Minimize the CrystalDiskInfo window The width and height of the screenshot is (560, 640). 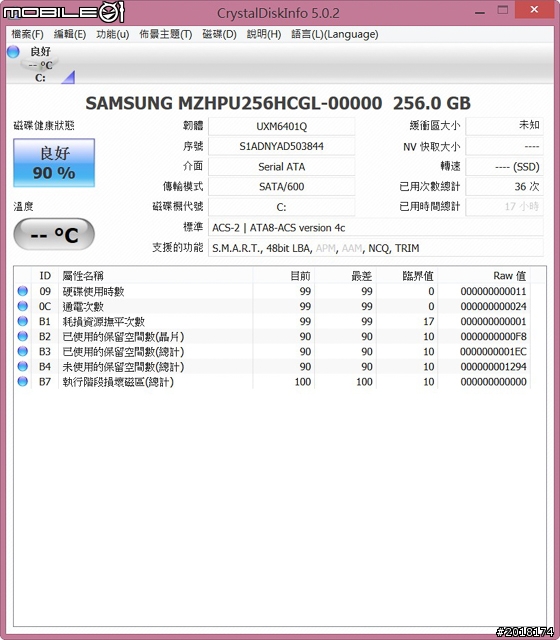[480, 11]
